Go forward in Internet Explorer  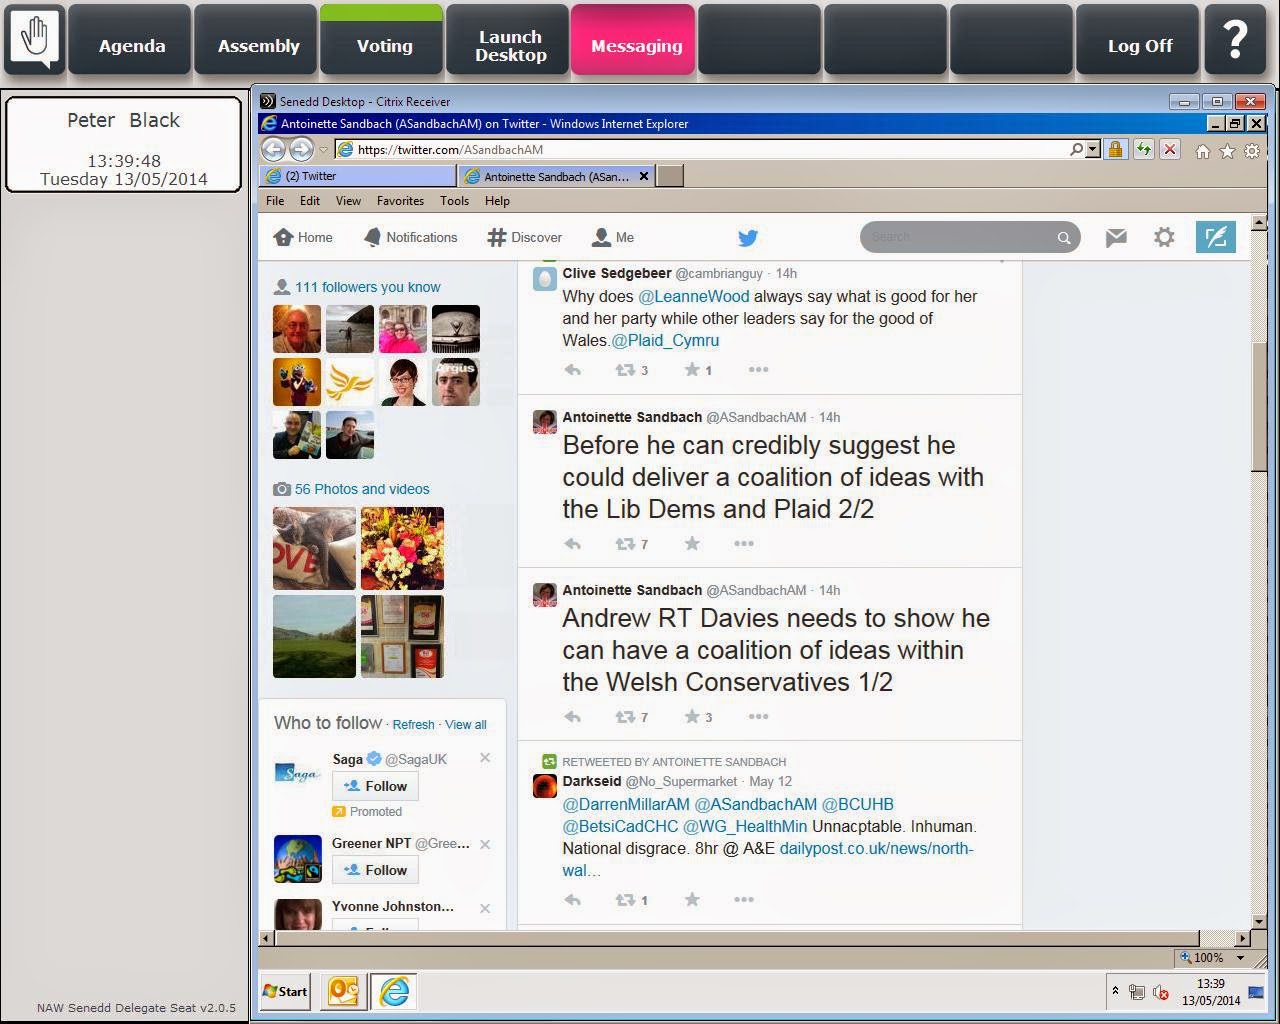pyautogui.click(x=301, y=149)
